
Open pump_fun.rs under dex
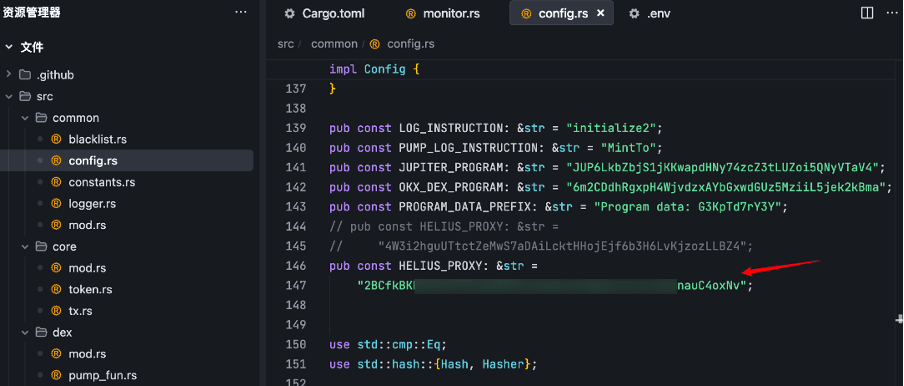[x=103, y=376]
